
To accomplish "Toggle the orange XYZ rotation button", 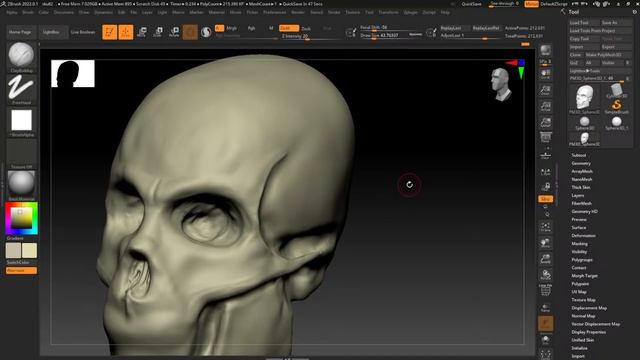I will pos(546,199).
